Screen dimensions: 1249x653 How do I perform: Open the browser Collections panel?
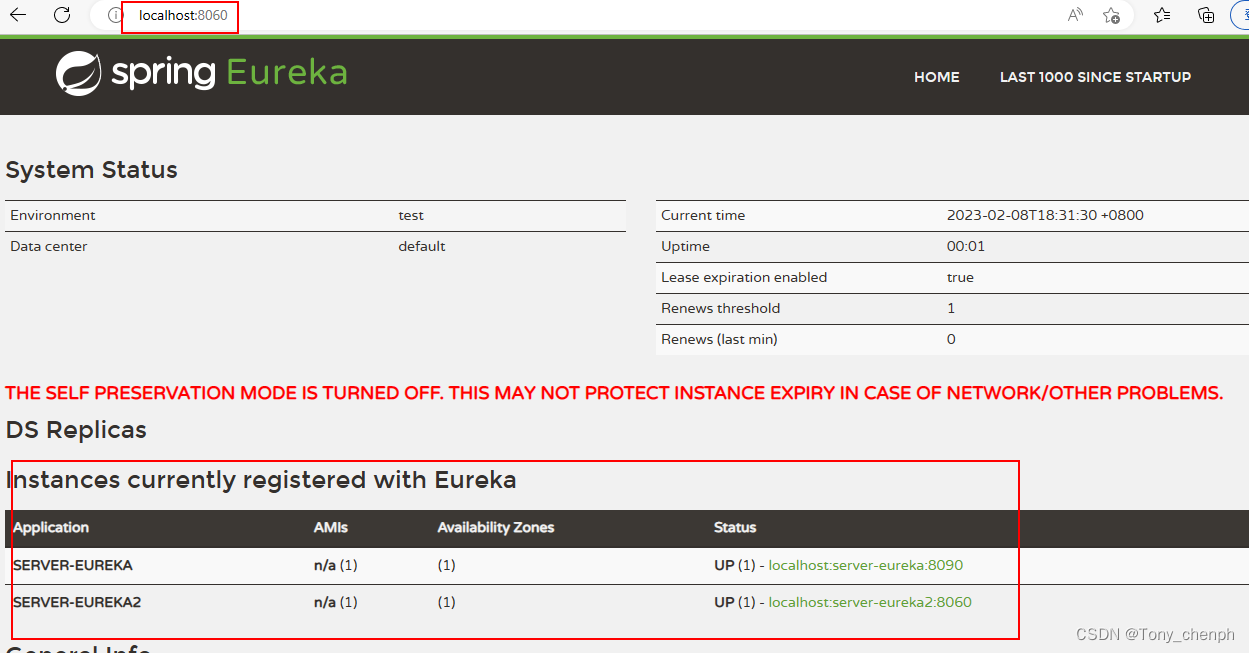1206,15
